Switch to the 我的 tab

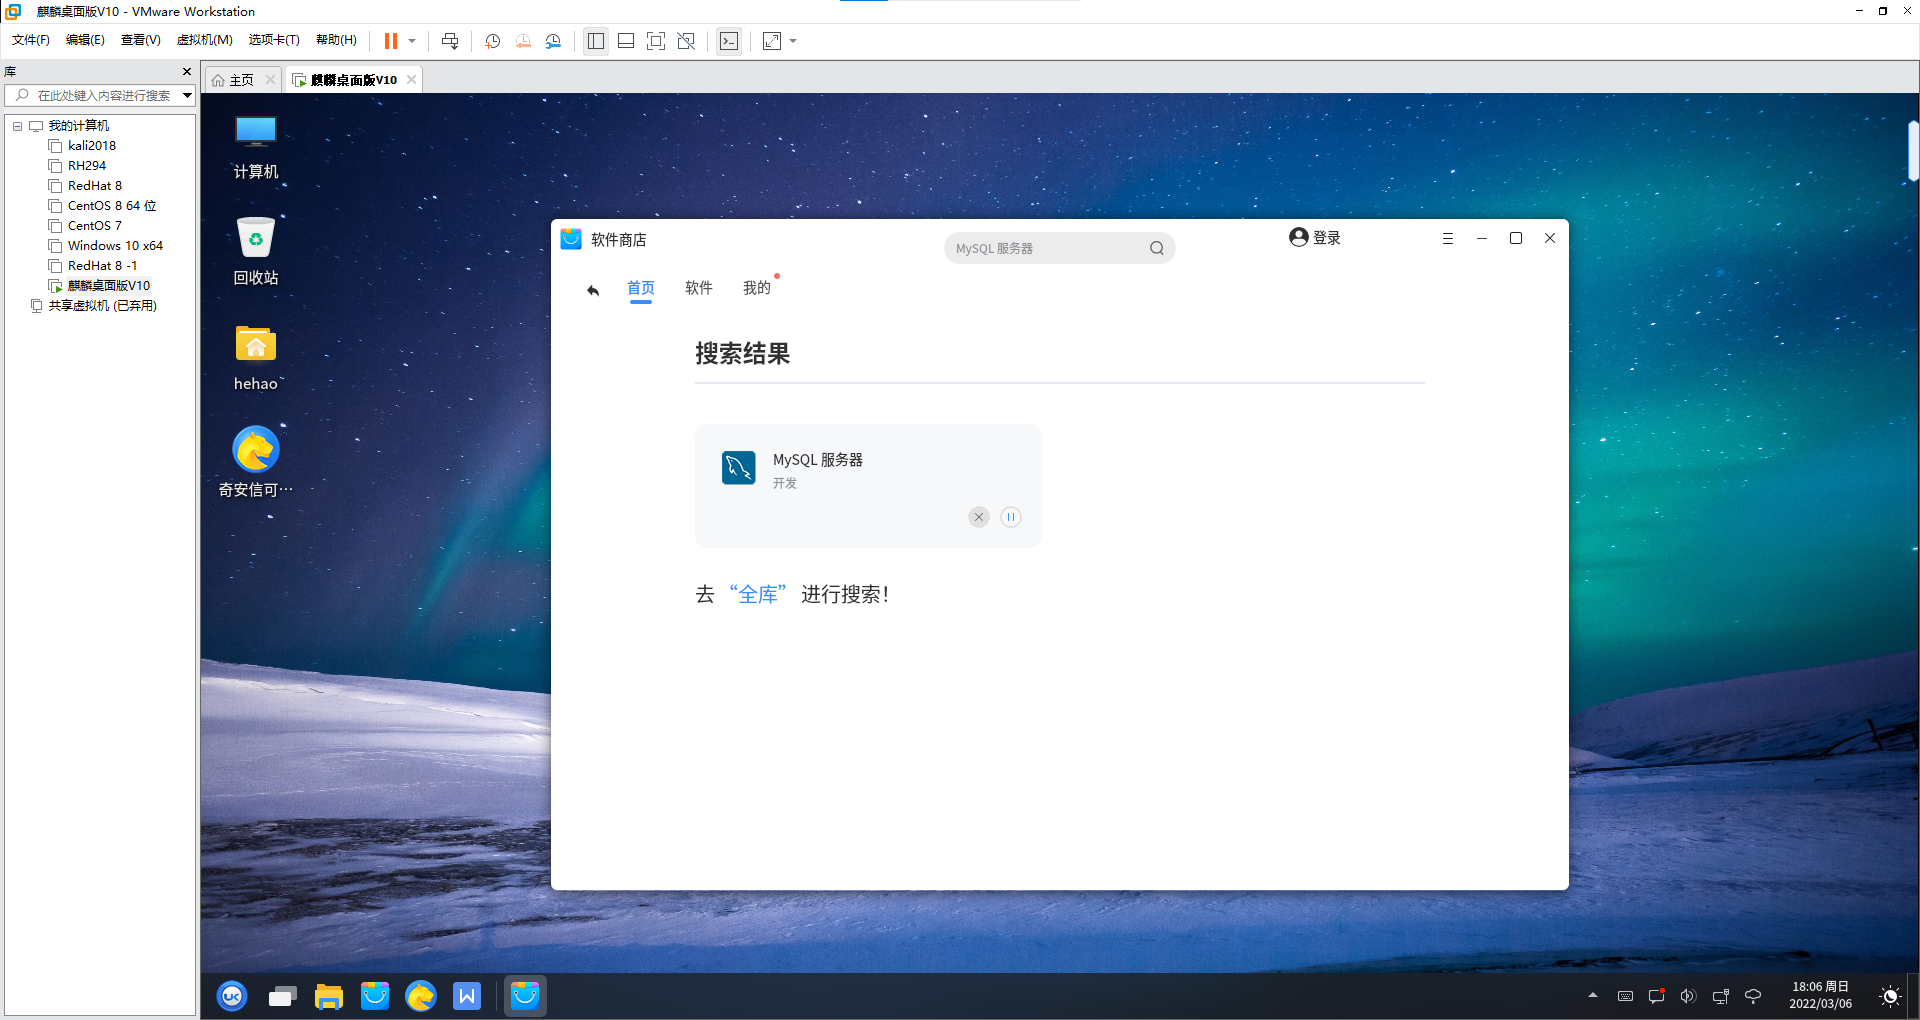[757, 288]
